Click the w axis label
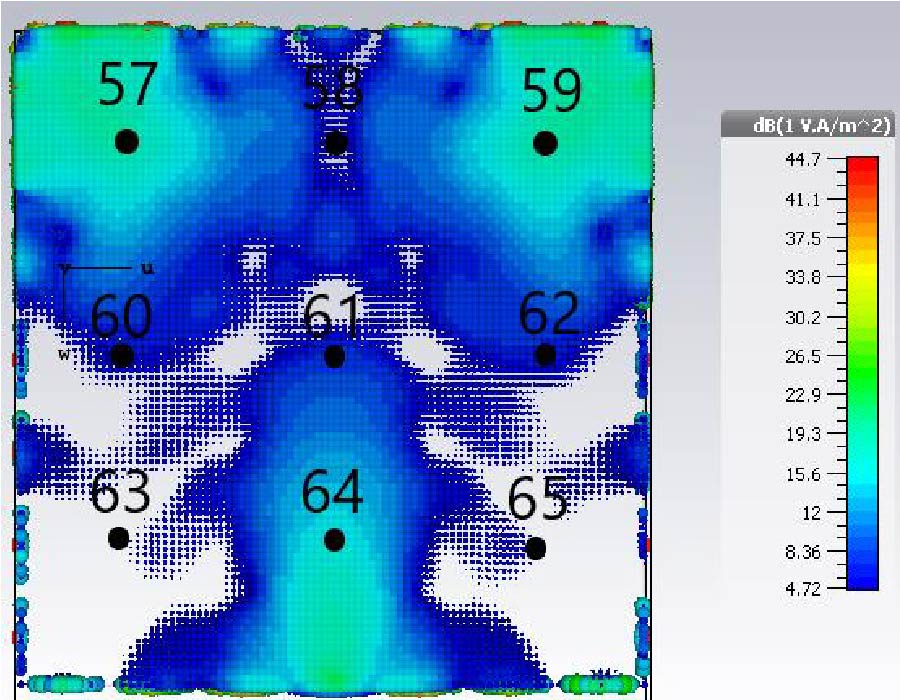Image resolution: width=900 pixels, height=700 pixels. pyautogui.click(x=62, y=353)
